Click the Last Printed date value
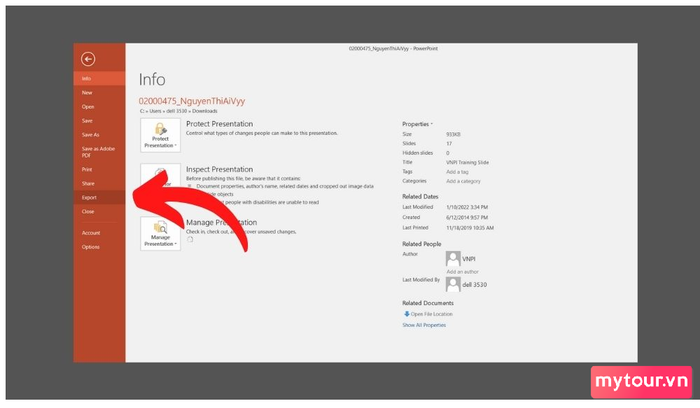This screenshot has height=408, width=700. 470,228
